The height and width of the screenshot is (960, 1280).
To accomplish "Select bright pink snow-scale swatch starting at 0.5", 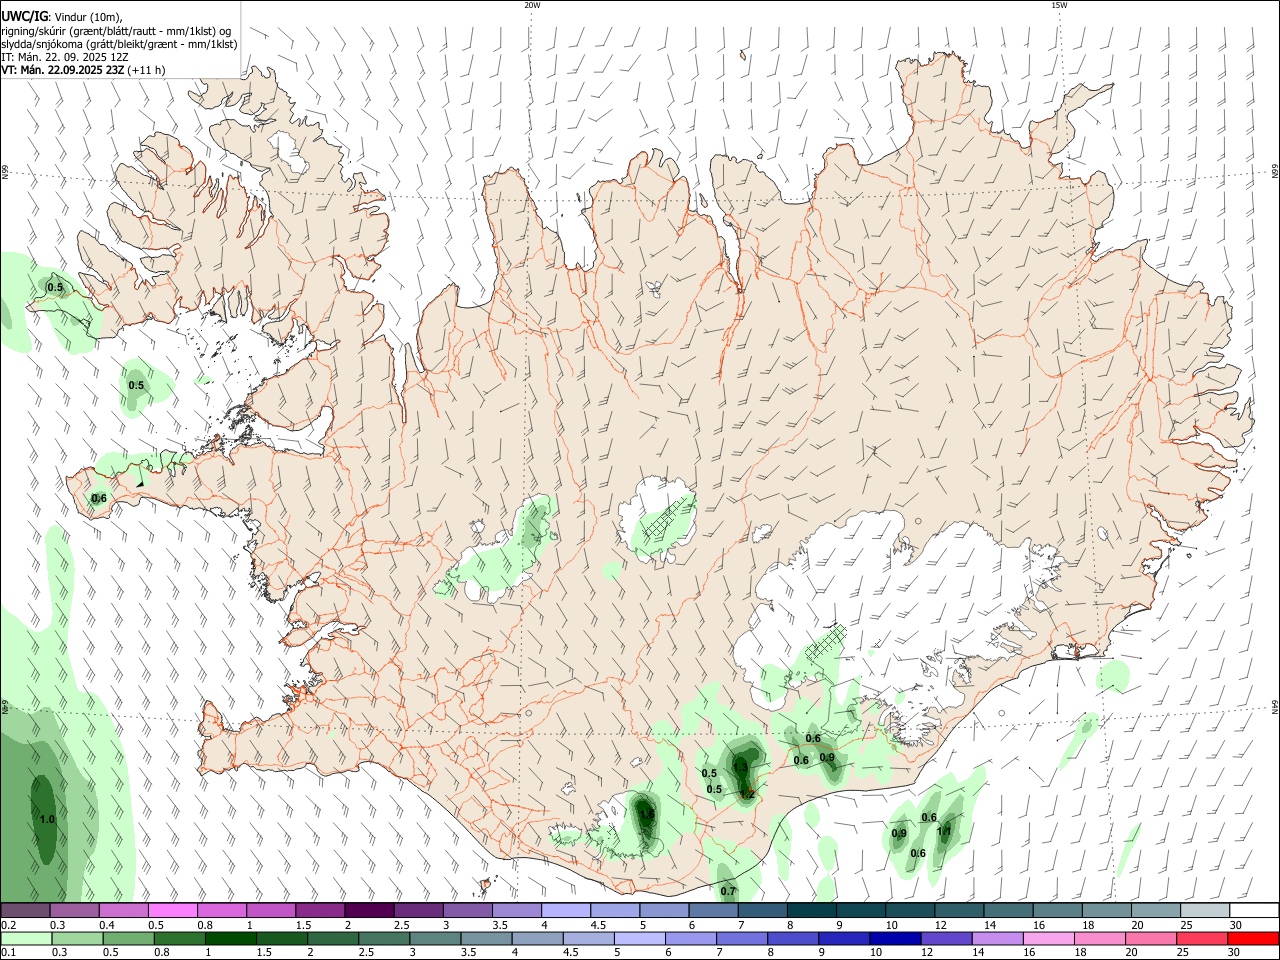I will pyautogui.click(x=172, y=910).
